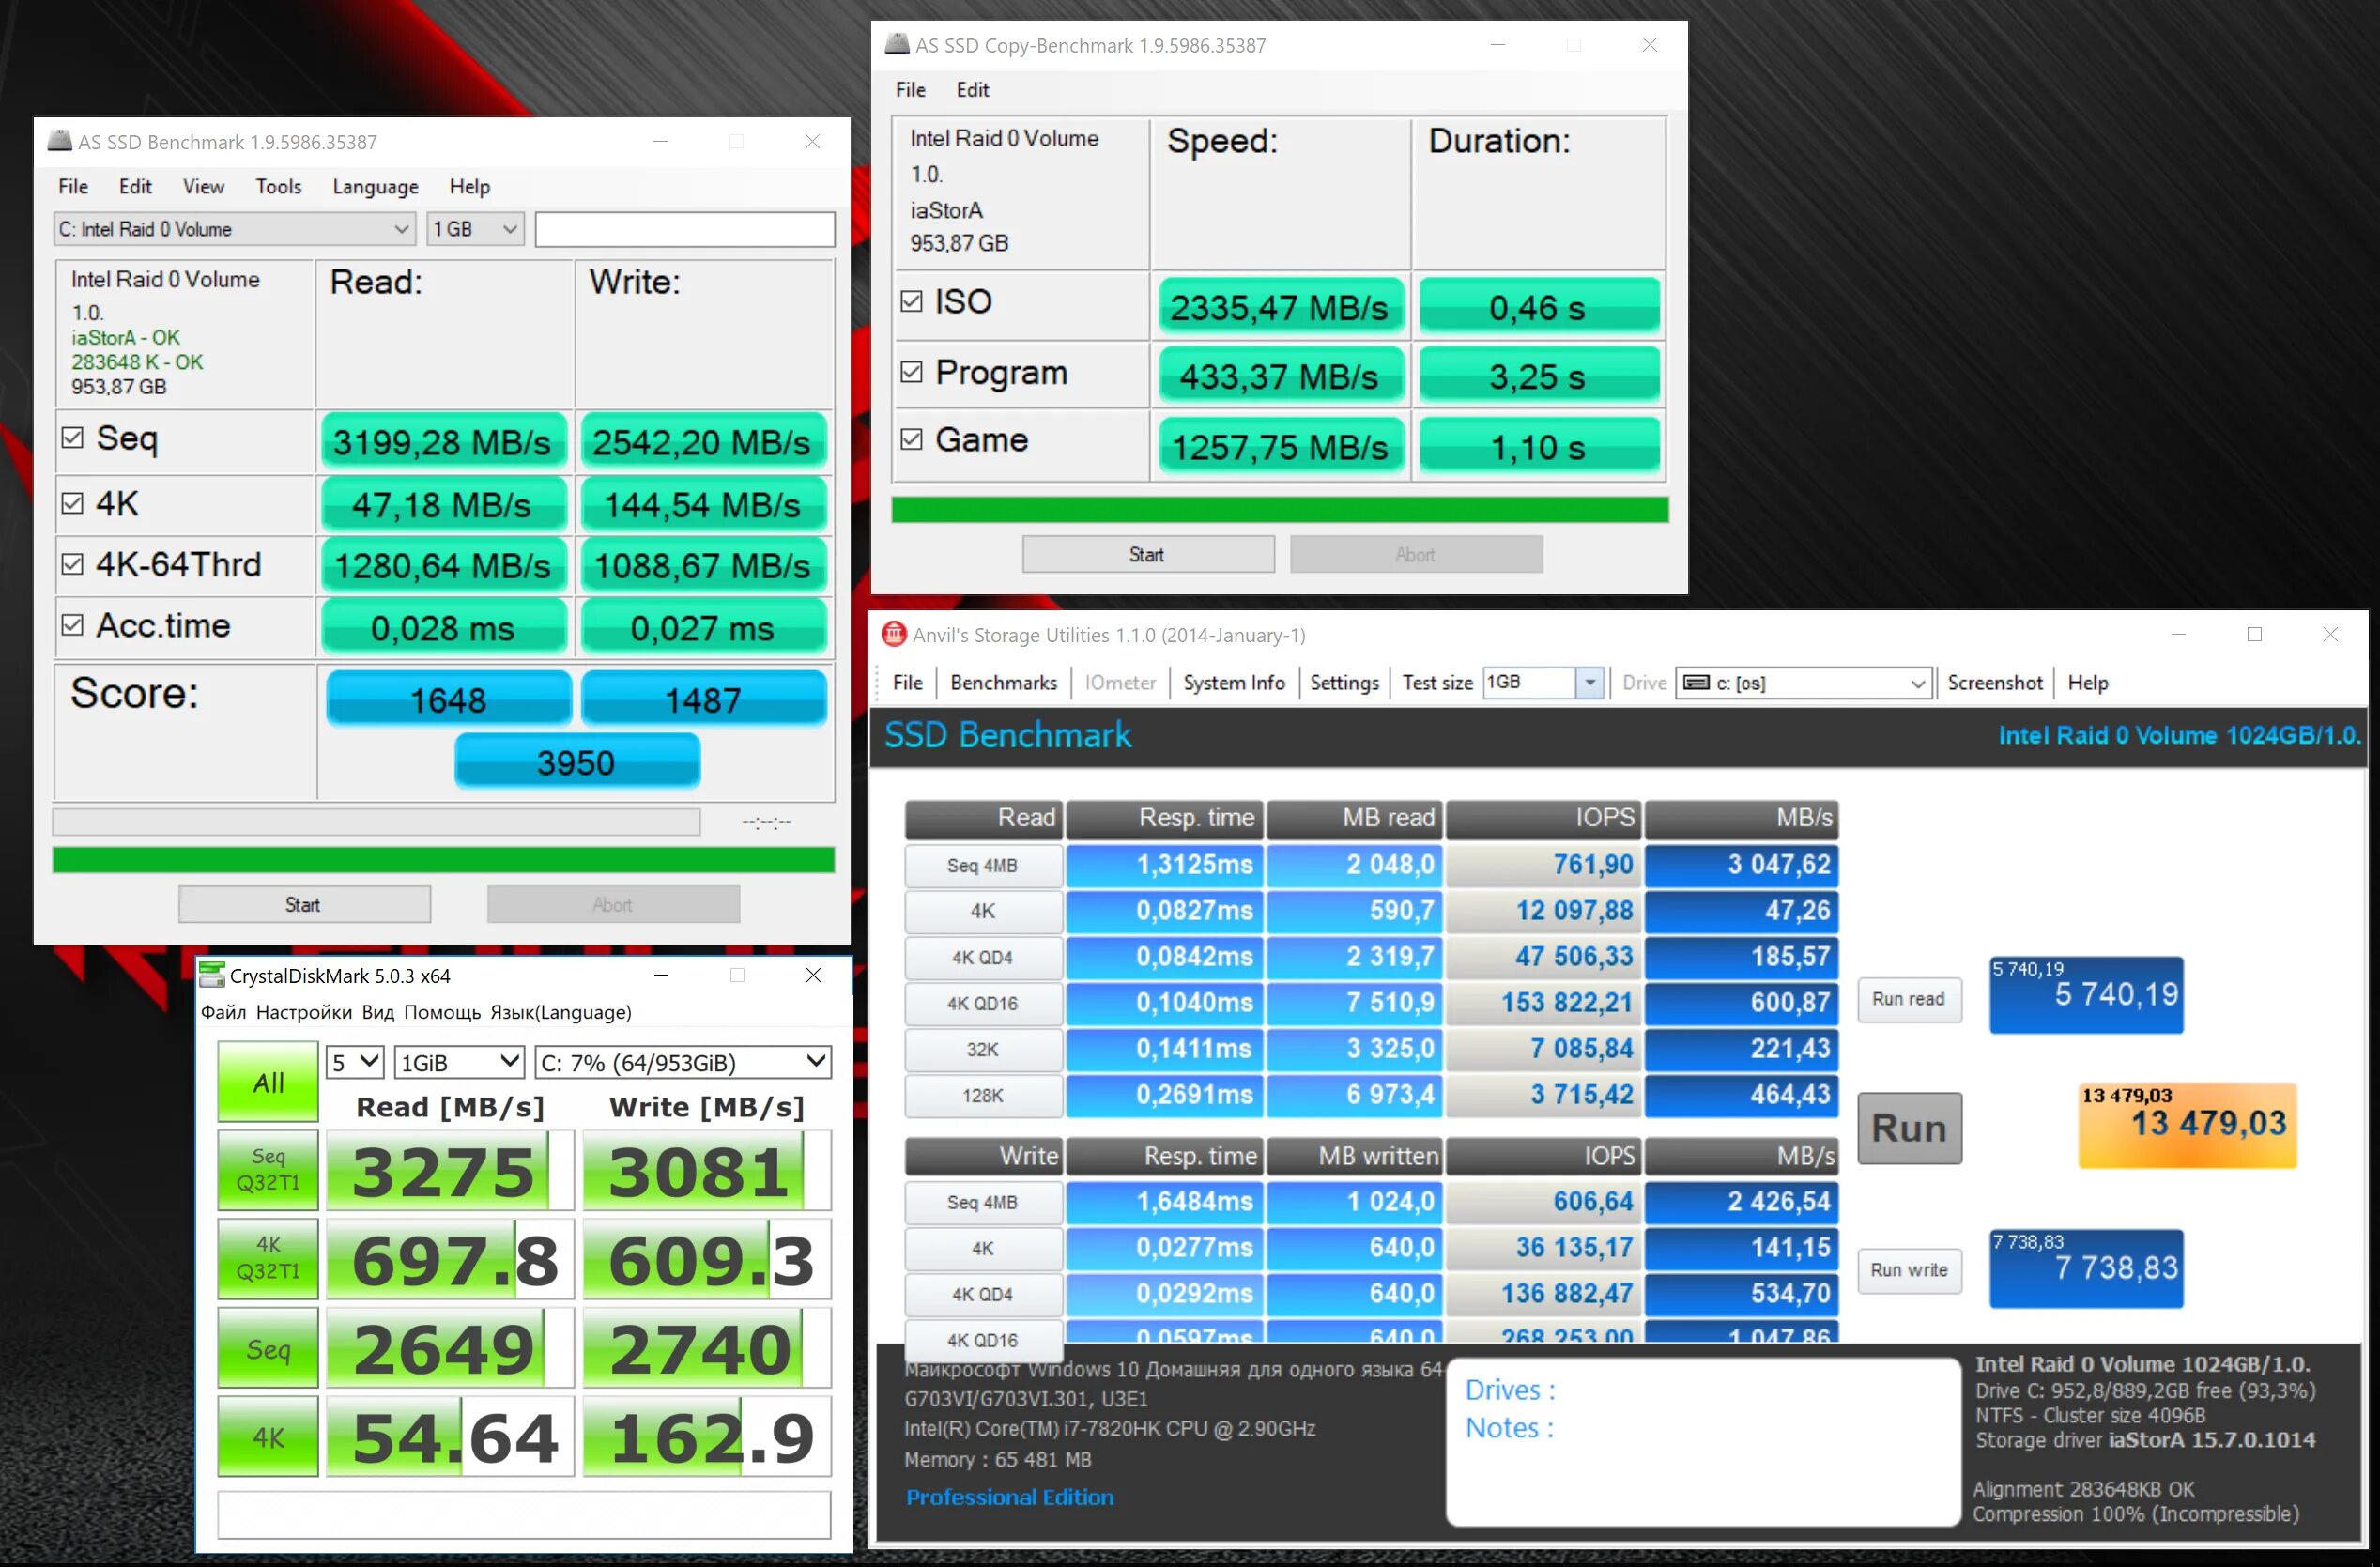Image resolution: width=2380 pixels, height=1567 pixels.
Task: Click the green progress bar in AS SSD Benchmark
Action: (443, 860)
